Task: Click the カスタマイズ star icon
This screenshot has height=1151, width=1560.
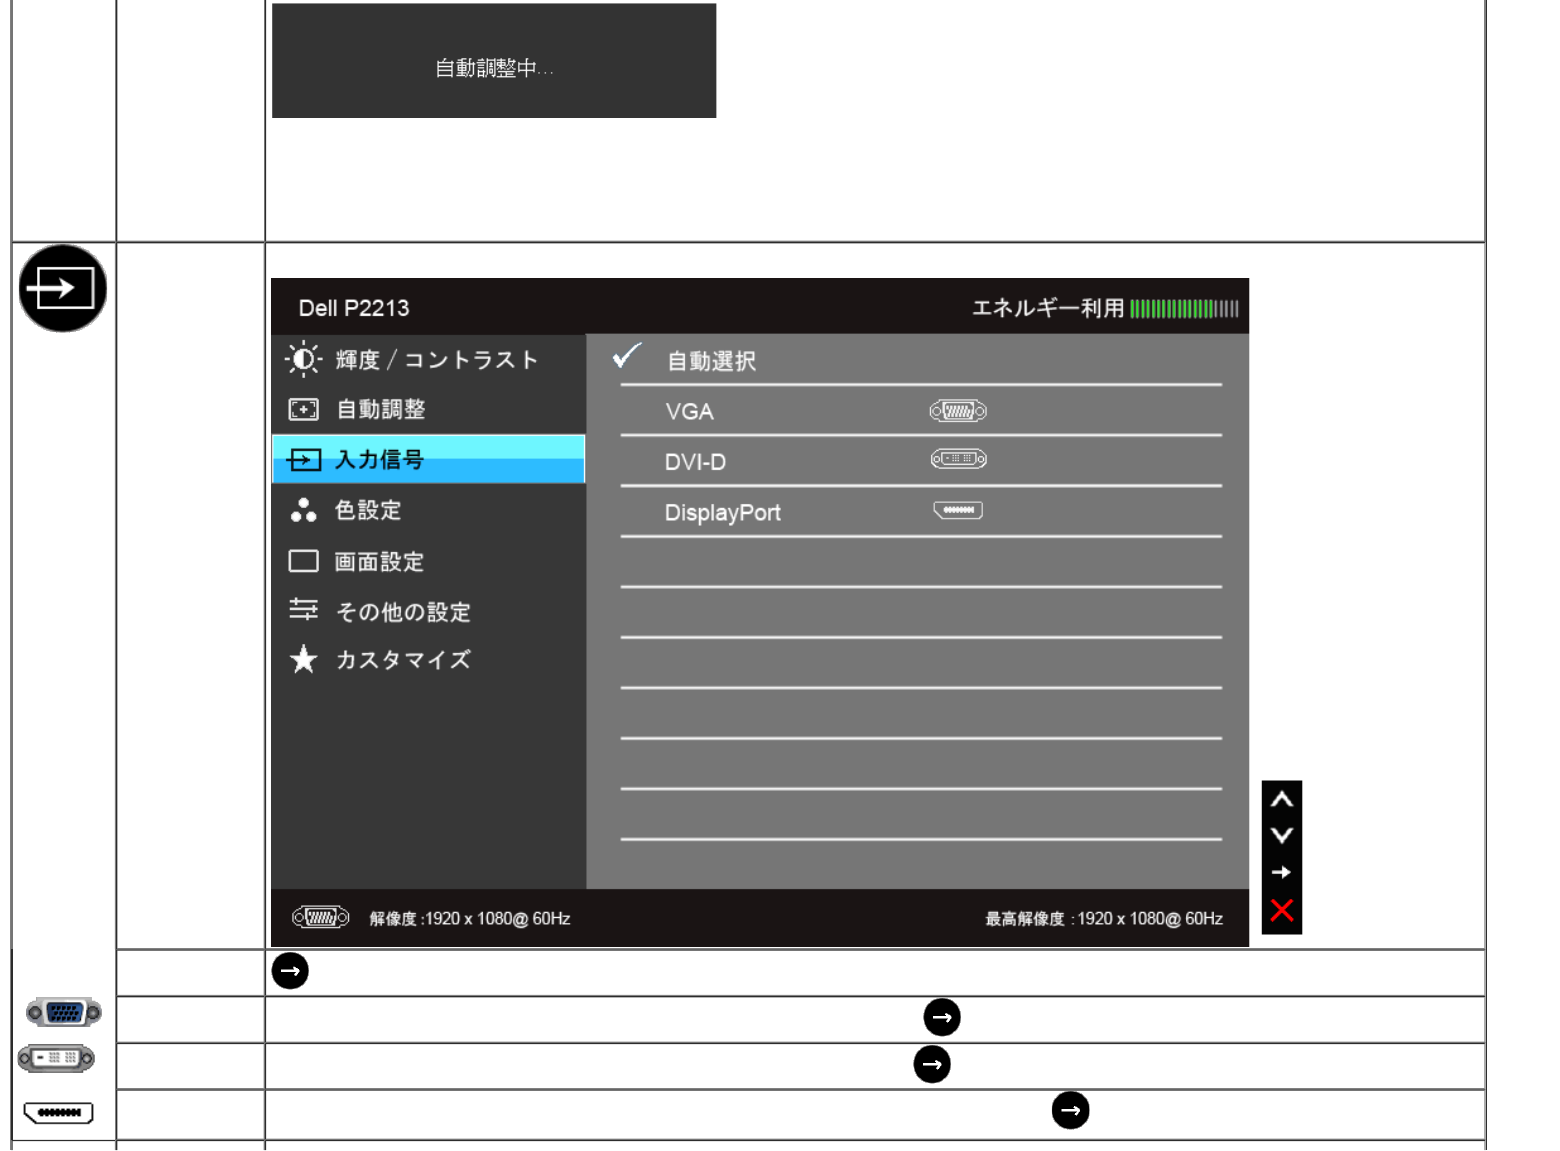Action: [303, 659]
